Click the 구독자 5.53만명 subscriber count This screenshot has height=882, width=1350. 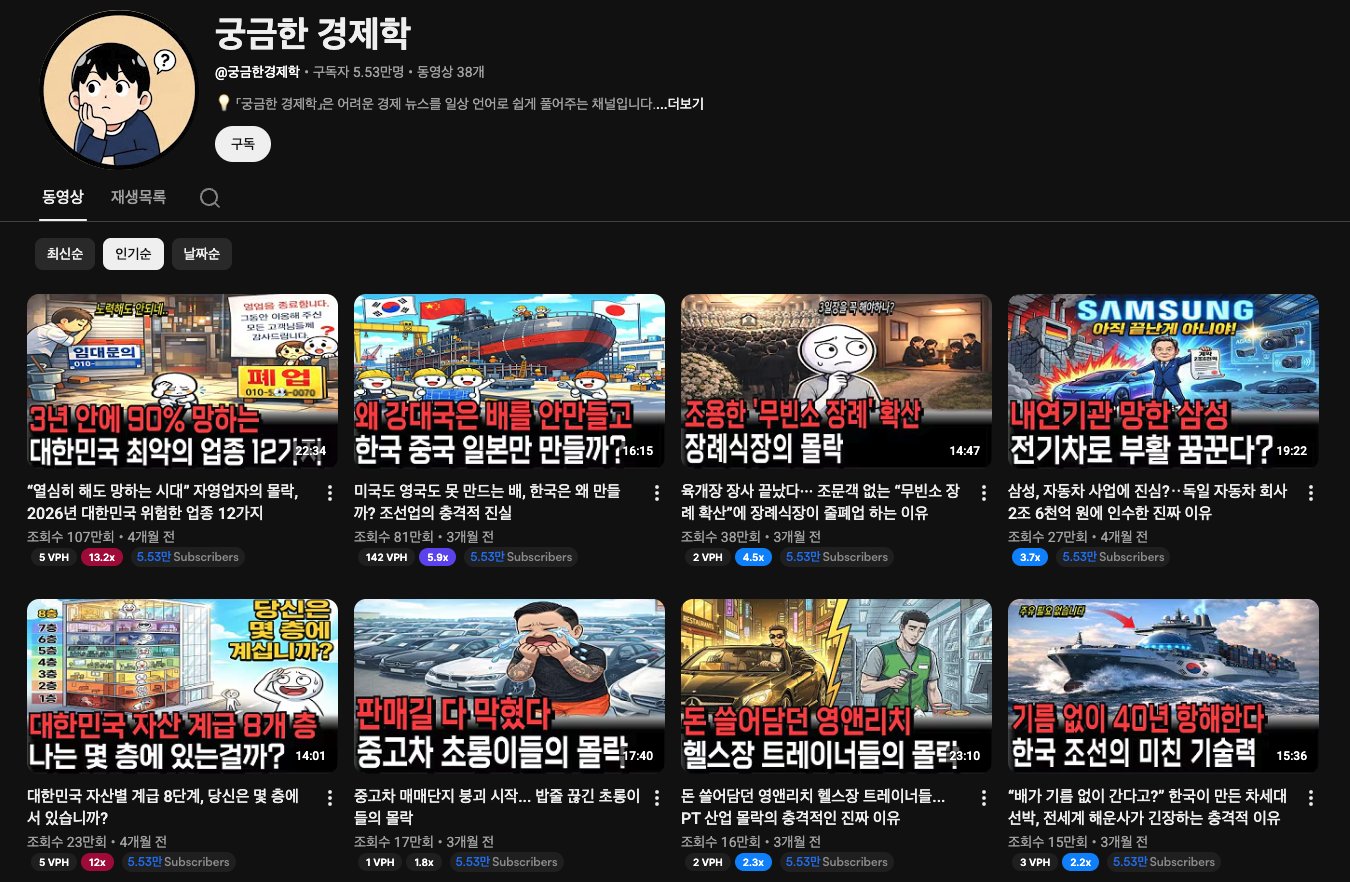pos(358,72)
